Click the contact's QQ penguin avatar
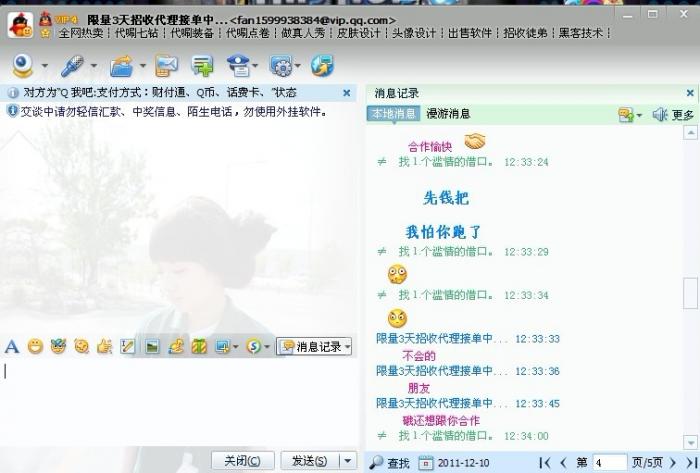 click(x=20, y=25)
